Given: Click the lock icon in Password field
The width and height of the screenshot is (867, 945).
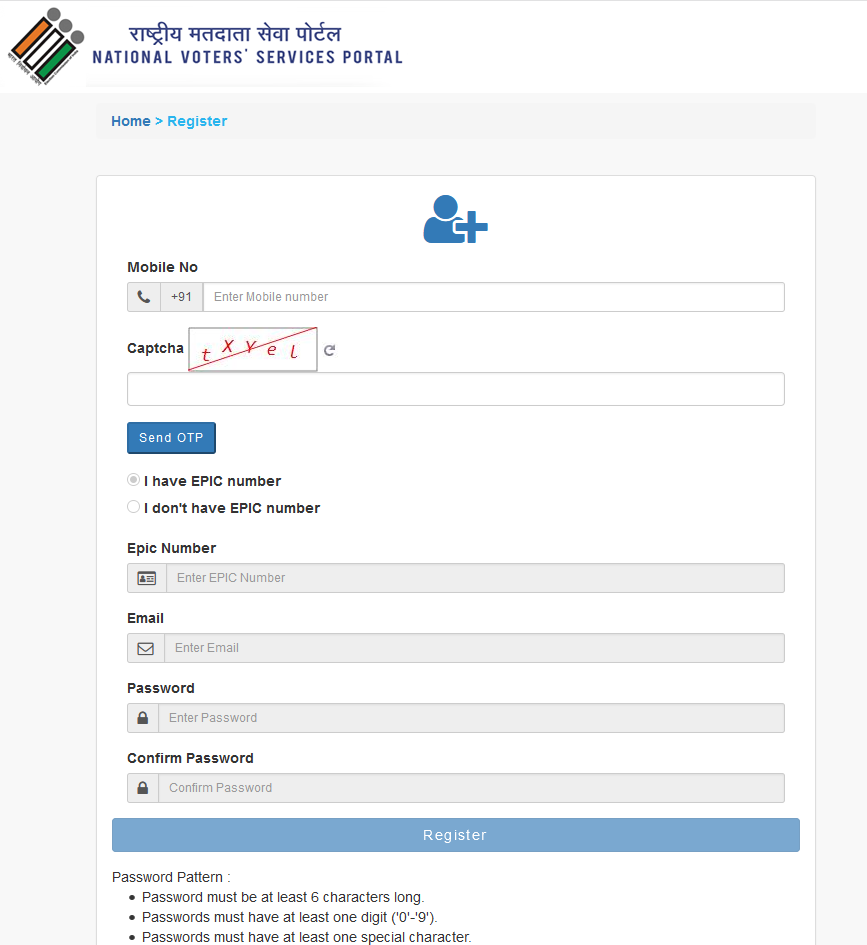Looking at the screenshot, I should 142,717.
